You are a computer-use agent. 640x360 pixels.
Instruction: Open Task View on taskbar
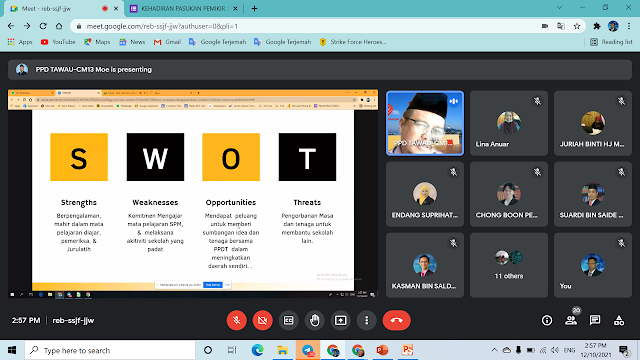coord(232,350)
